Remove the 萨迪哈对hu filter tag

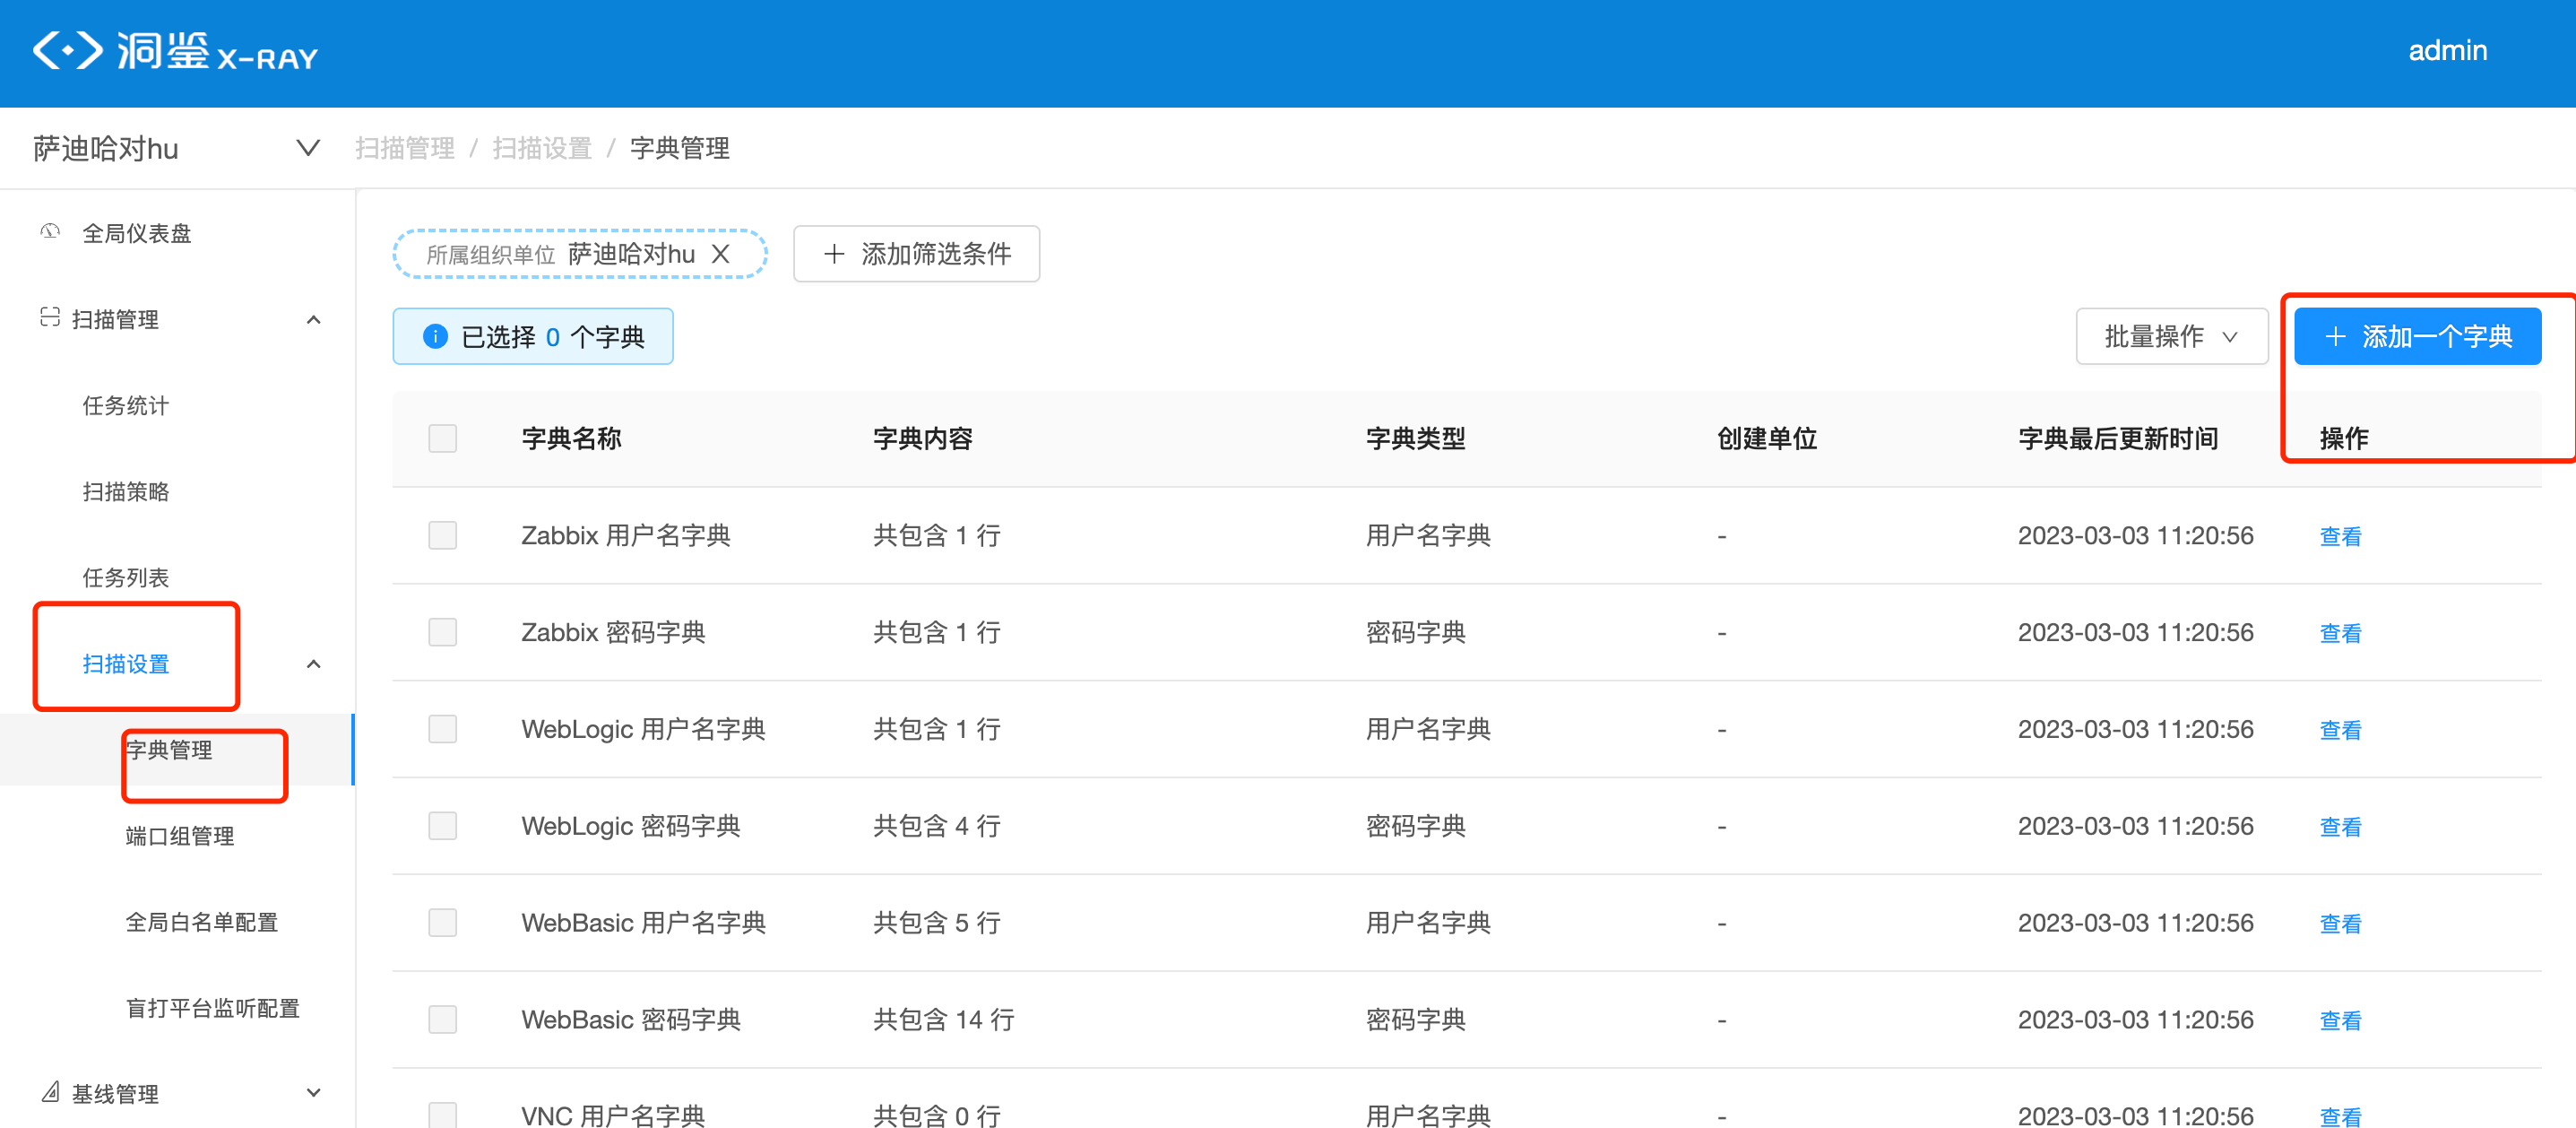point(721,254)
